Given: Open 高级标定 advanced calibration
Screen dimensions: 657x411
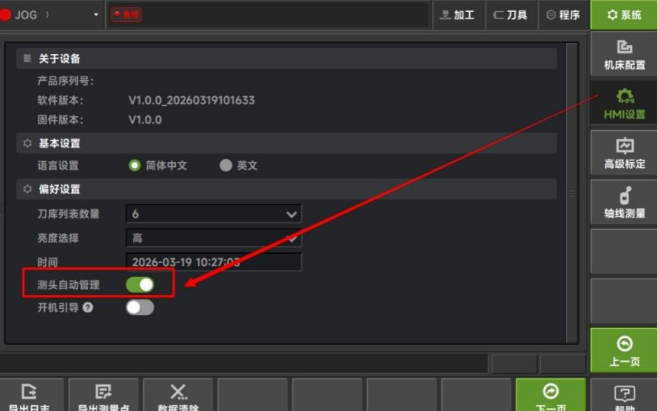Looking at the screenshot, I should 624,154.
